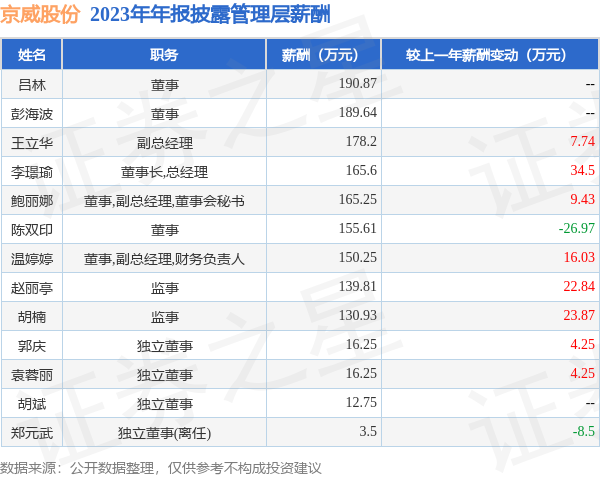Click 郭庆's change value 4.25
The height and width of the screenshot is (477, 600).
point(582,344)
